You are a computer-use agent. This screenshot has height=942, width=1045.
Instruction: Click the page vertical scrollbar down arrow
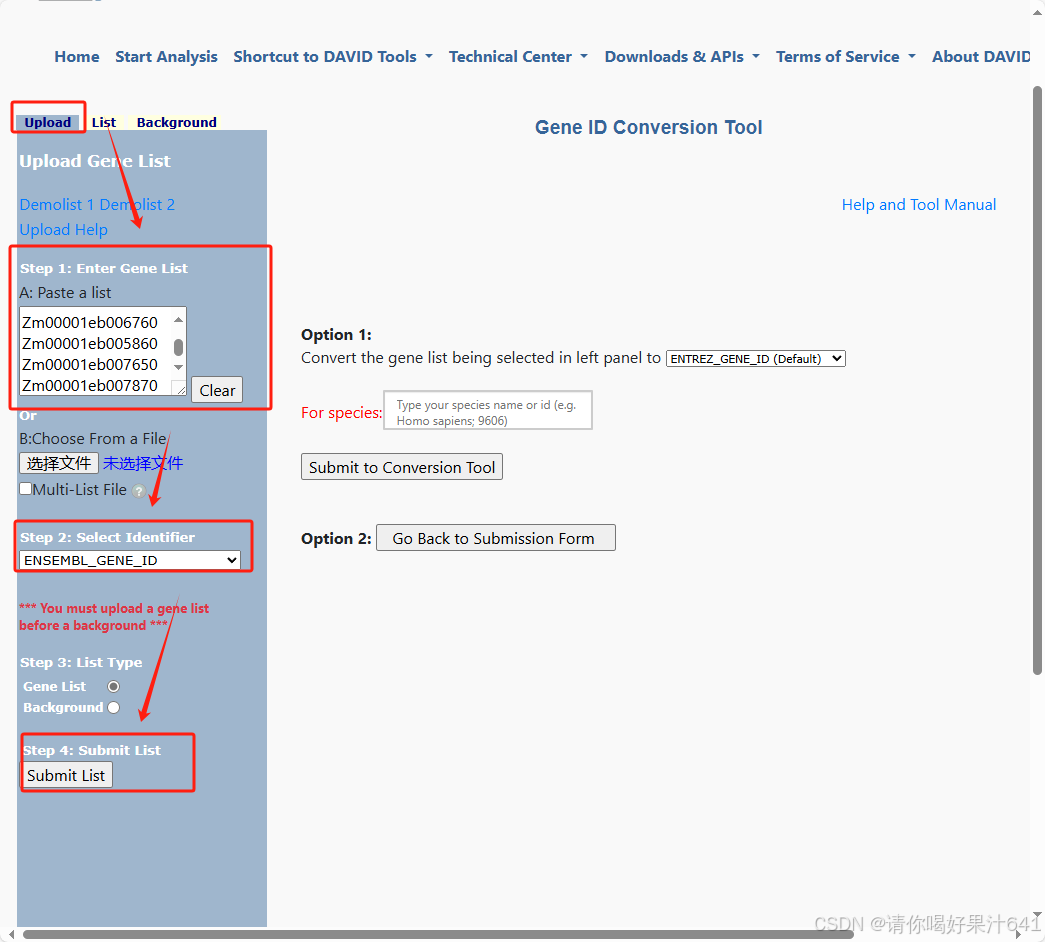[1037, 916]
